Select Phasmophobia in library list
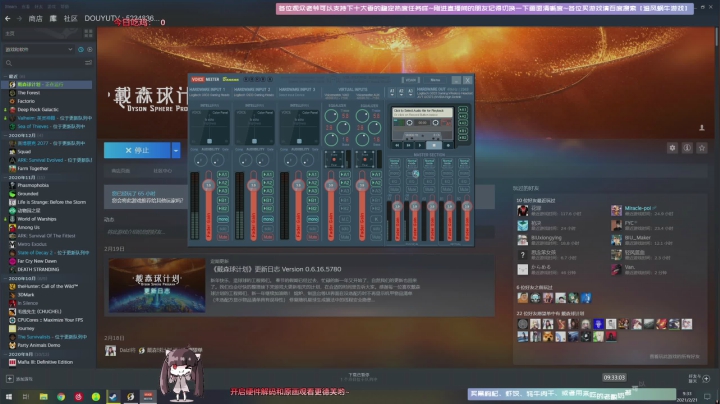This screenshot has width=720, height=404. [x=33, y=185]
